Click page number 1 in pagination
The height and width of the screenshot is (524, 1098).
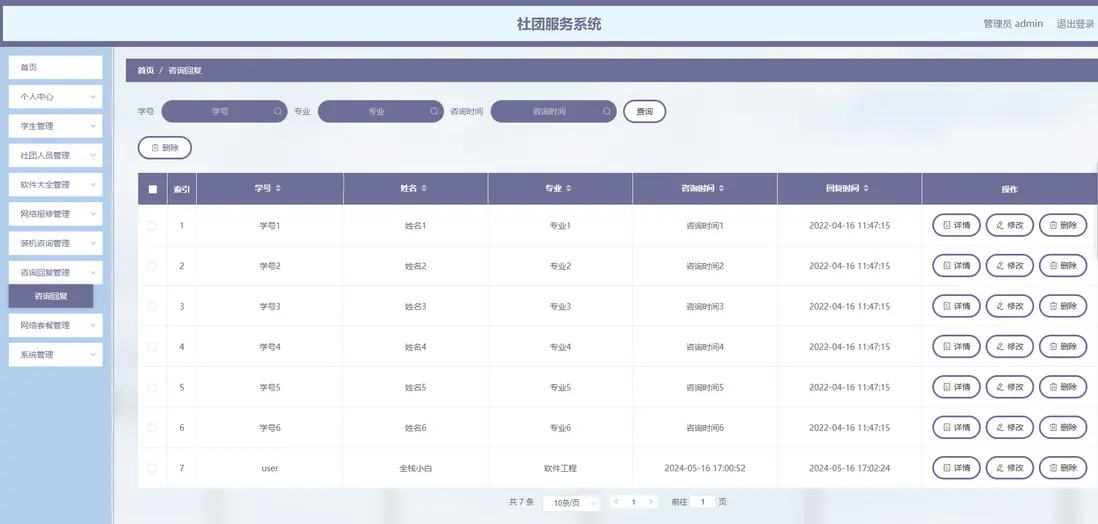[x=634, y=502]
